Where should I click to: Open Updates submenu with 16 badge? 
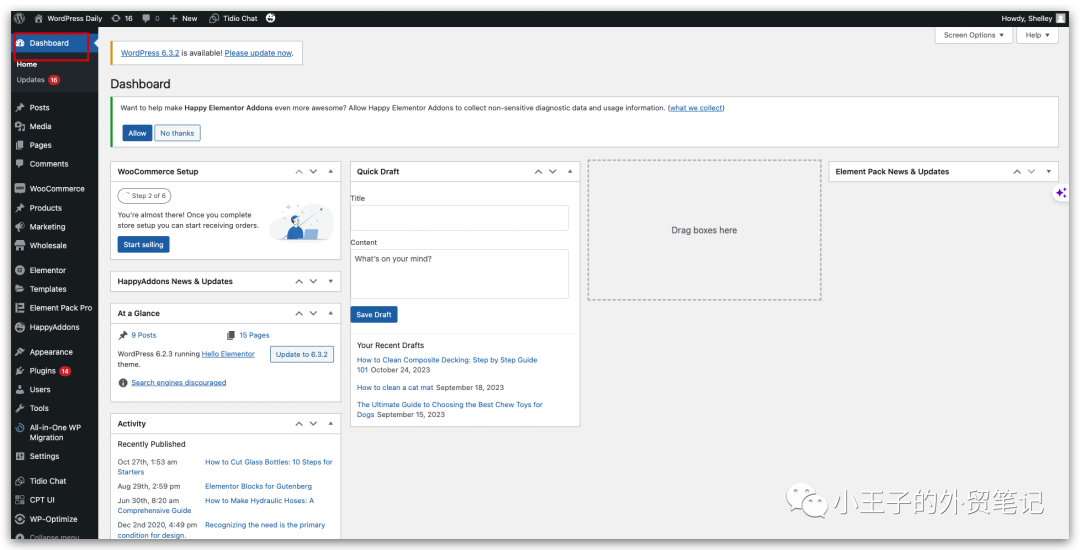(38, 80)
